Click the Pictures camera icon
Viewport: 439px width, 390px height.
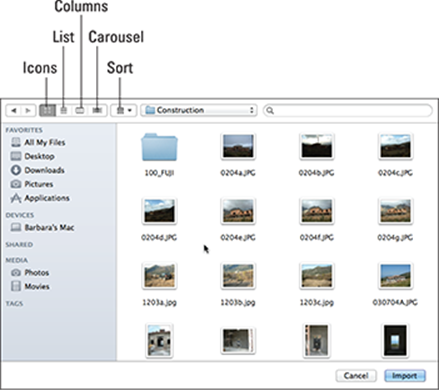[16, 184]
